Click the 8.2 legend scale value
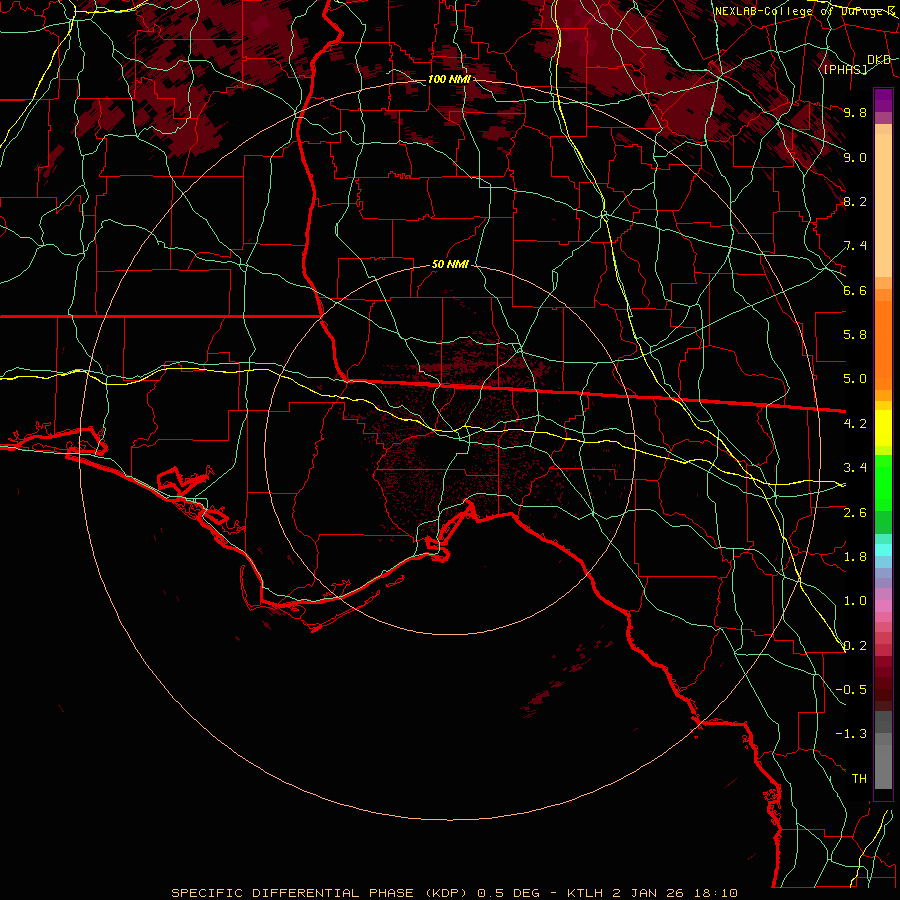Image resolution: width=900 pixels, height=900 pixels. [855, 201]
